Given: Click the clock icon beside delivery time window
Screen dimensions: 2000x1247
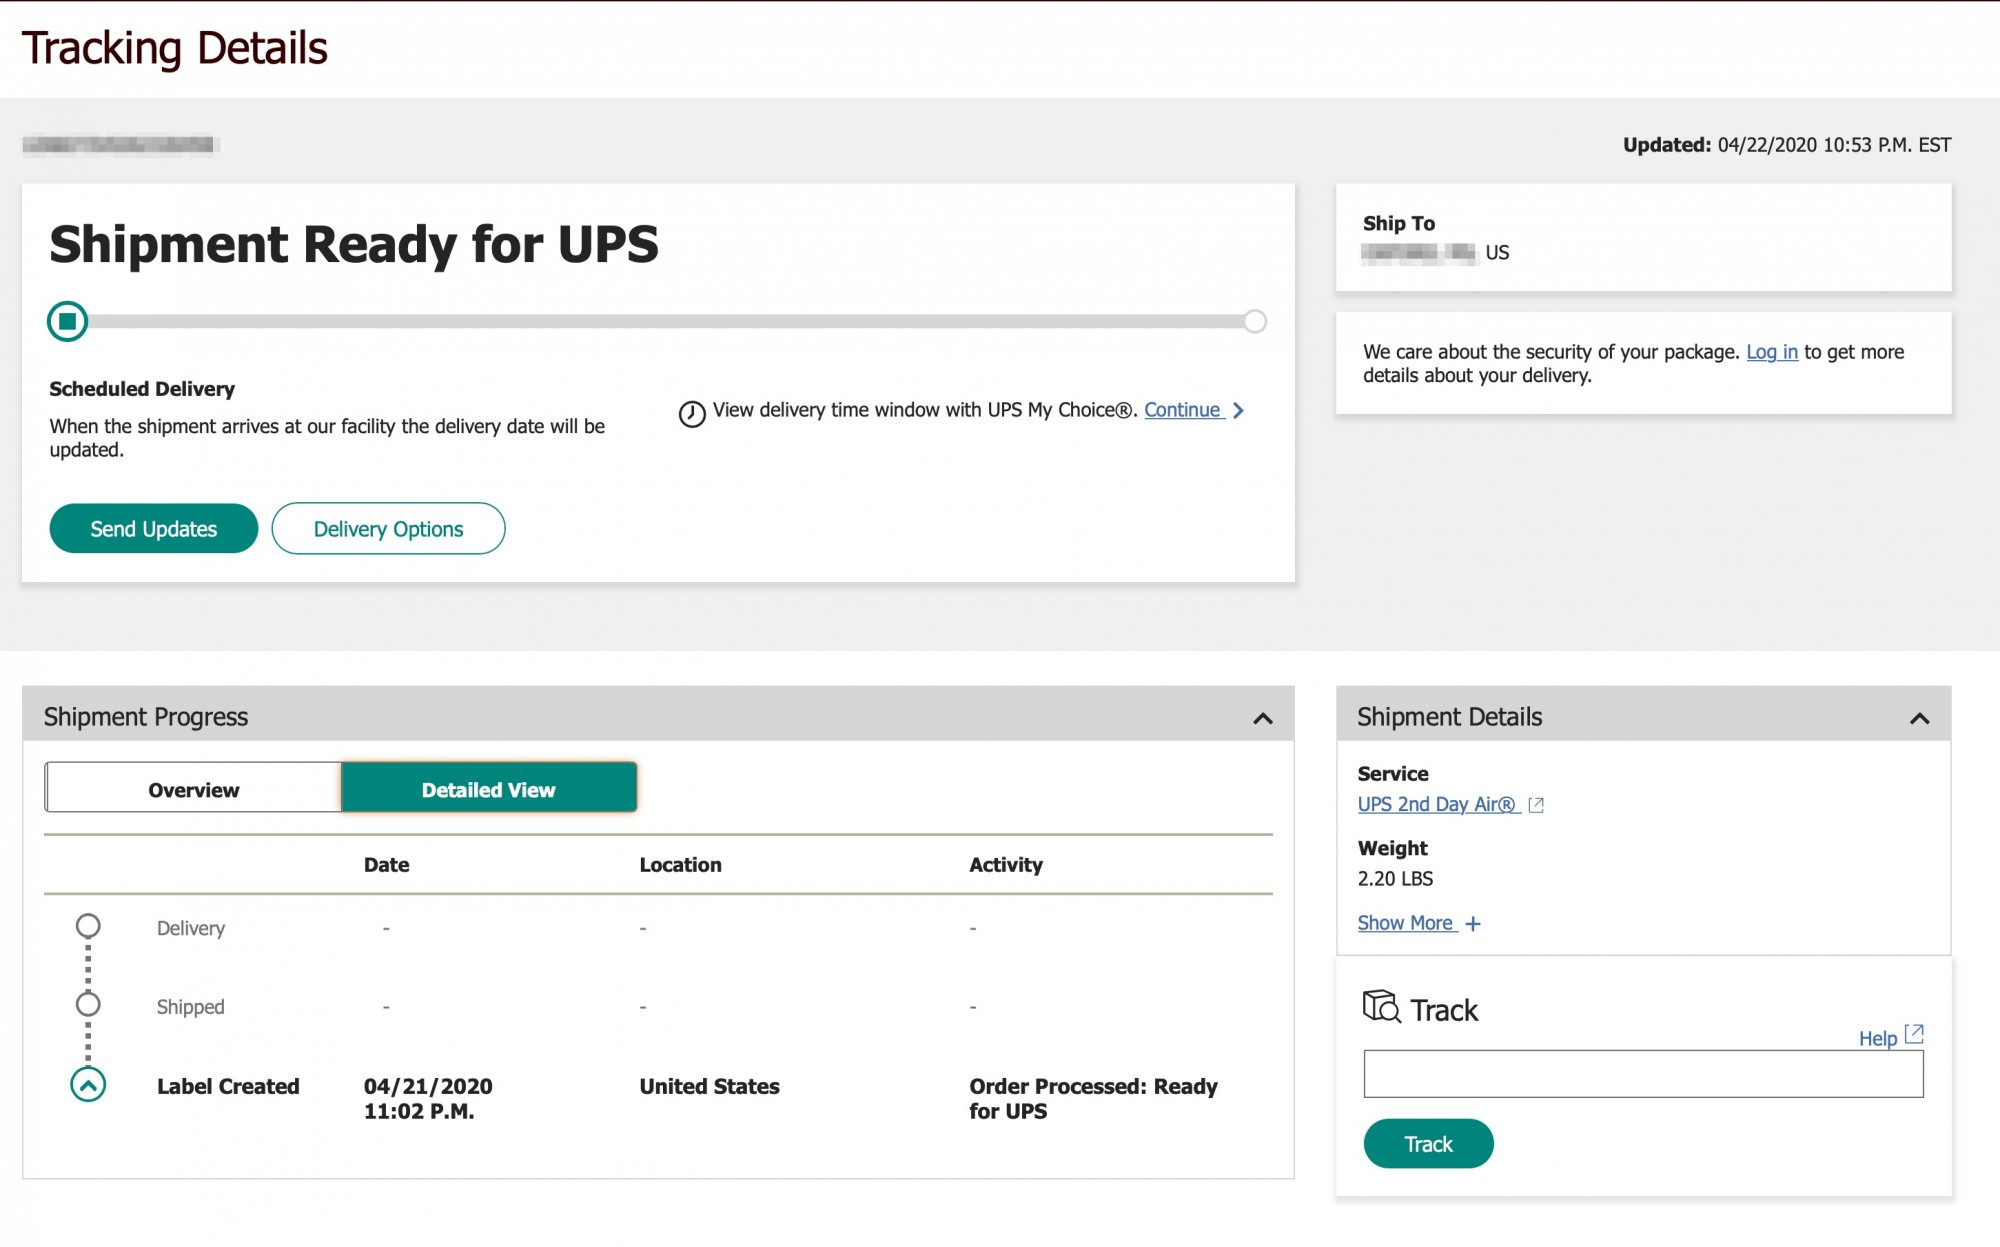Looking at the screenshot, I should 692,413.
